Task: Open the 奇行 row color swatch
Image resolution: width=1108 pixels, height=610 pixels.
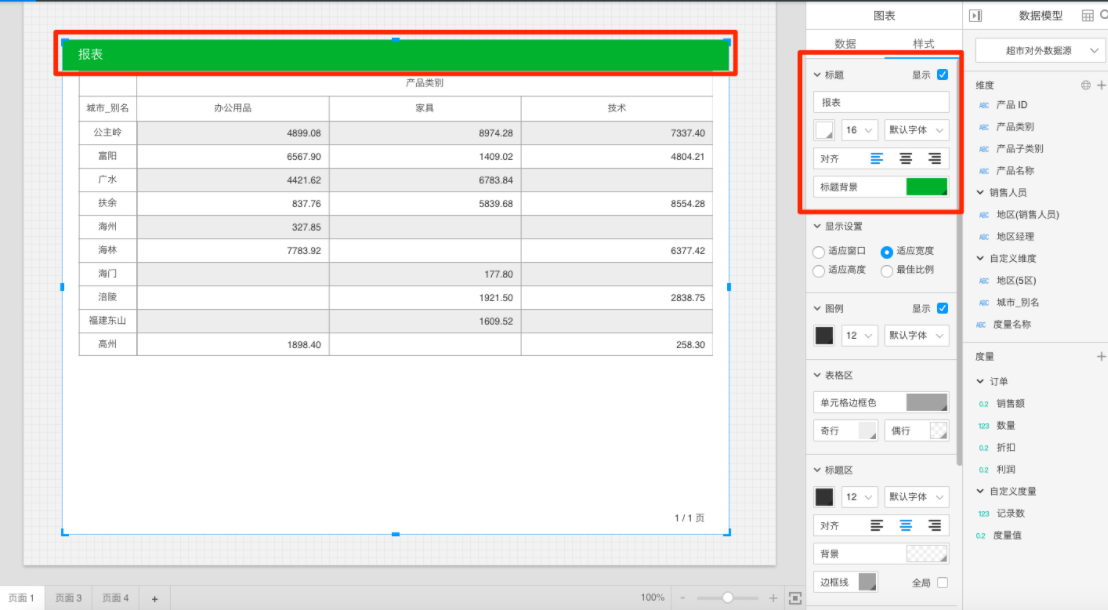Action: click(867, 430)
